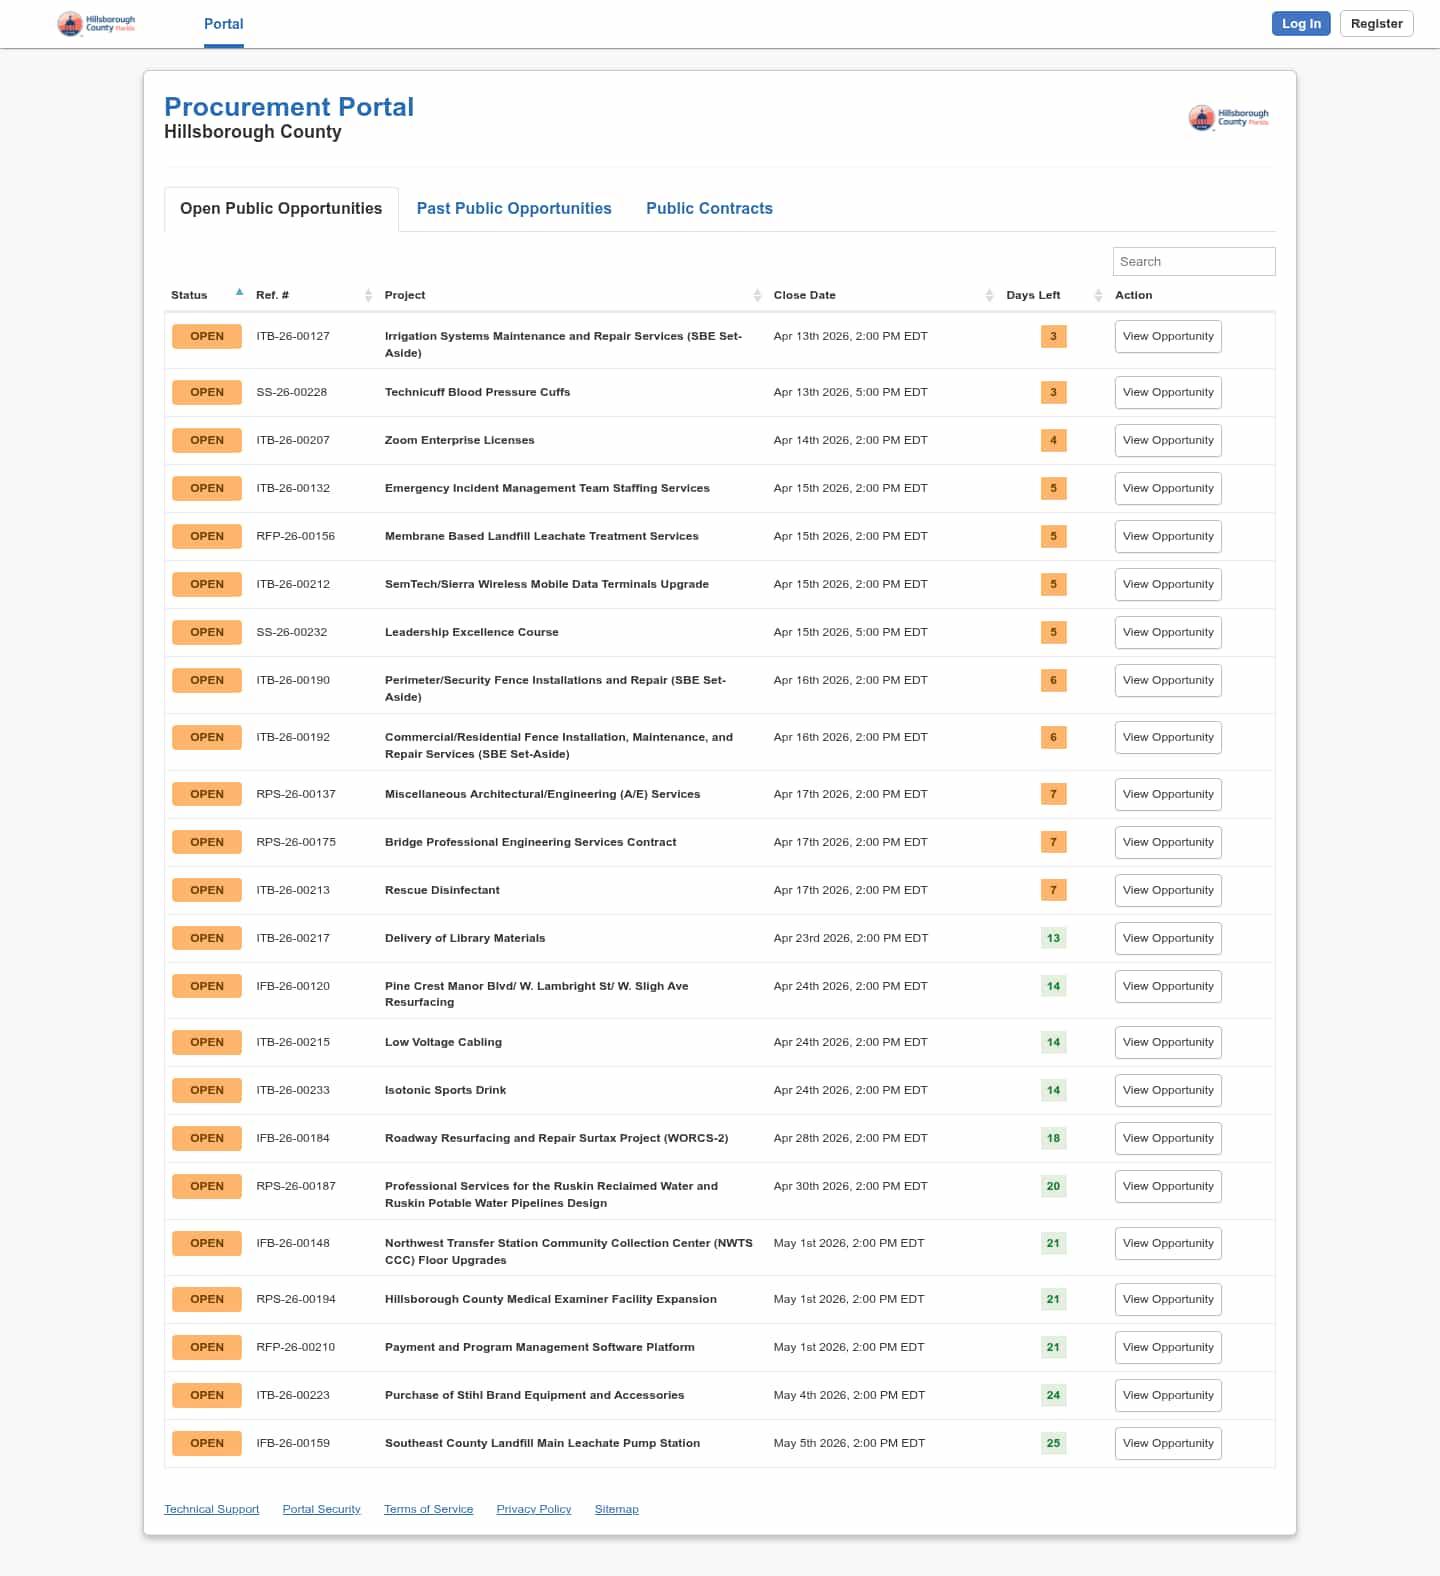Click the Sitemap link in the footer

[616, 1509]
